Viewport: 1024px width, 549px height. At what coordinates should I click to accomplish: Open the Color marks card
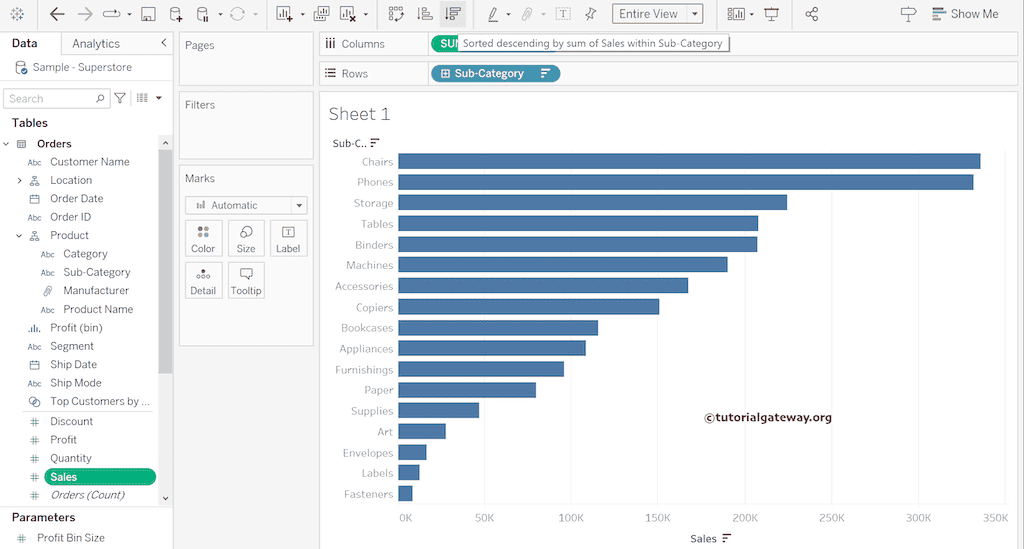click(x=203, y=238)
